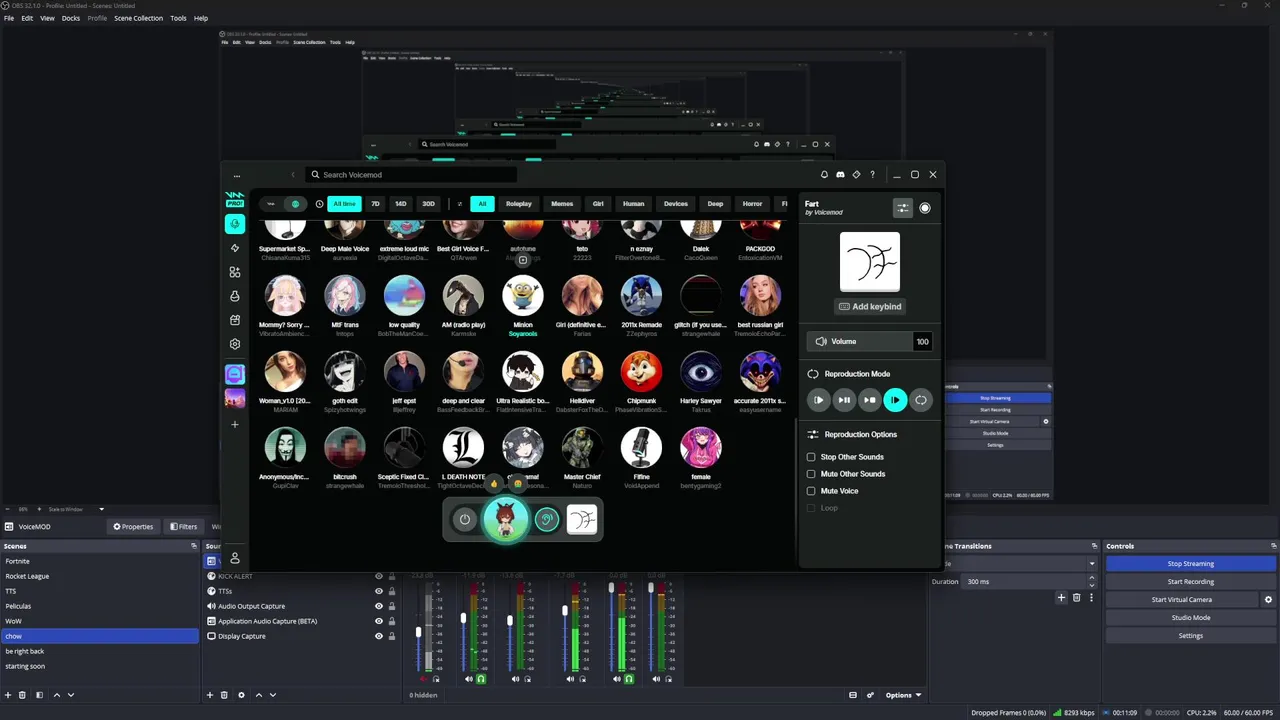Add a new scene with plus icon
The height and width of the screenshot is (720, 1280).
[8, 695]
